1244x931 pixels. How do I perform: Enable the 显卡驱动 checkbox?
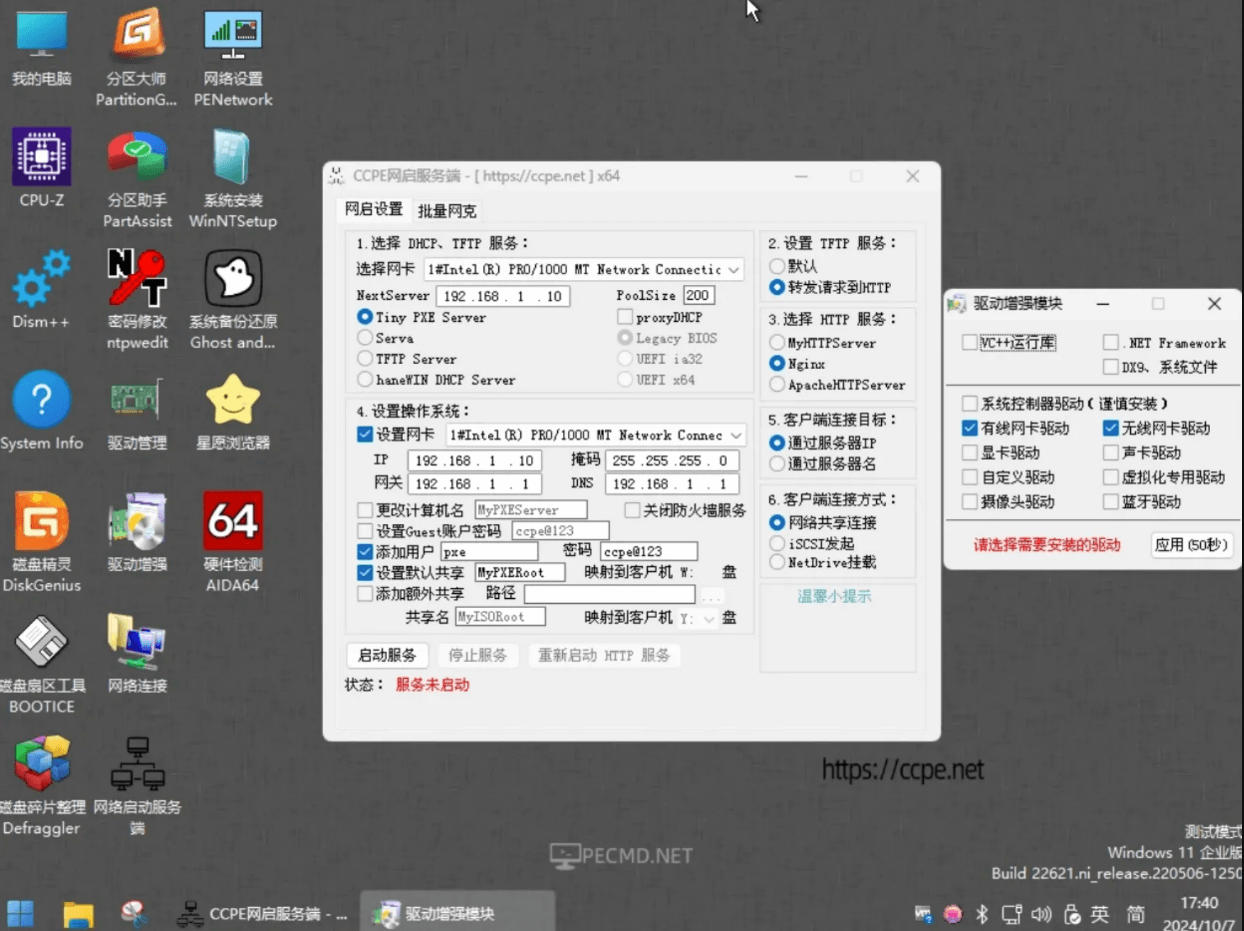click(969, 453)
